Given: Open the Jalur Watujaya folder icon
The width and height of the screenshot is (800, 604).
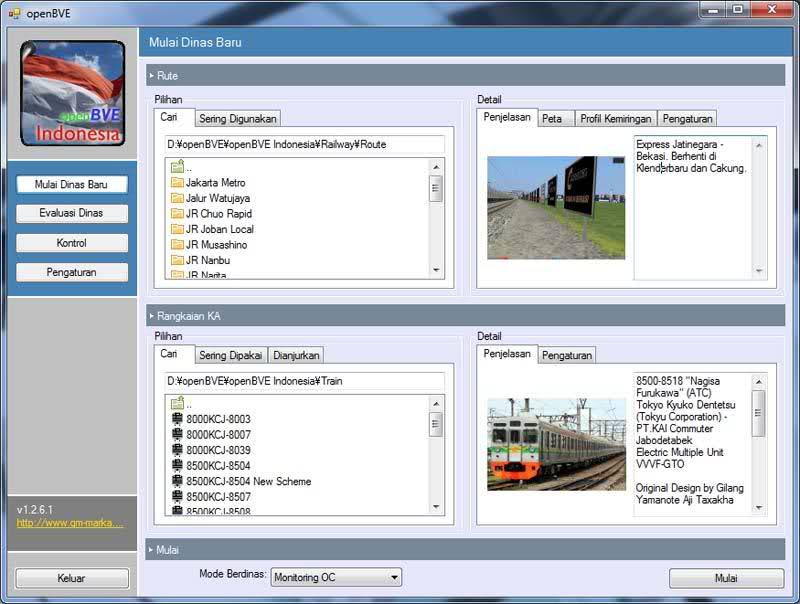Looking at the screenshot, I should [177, 198].
